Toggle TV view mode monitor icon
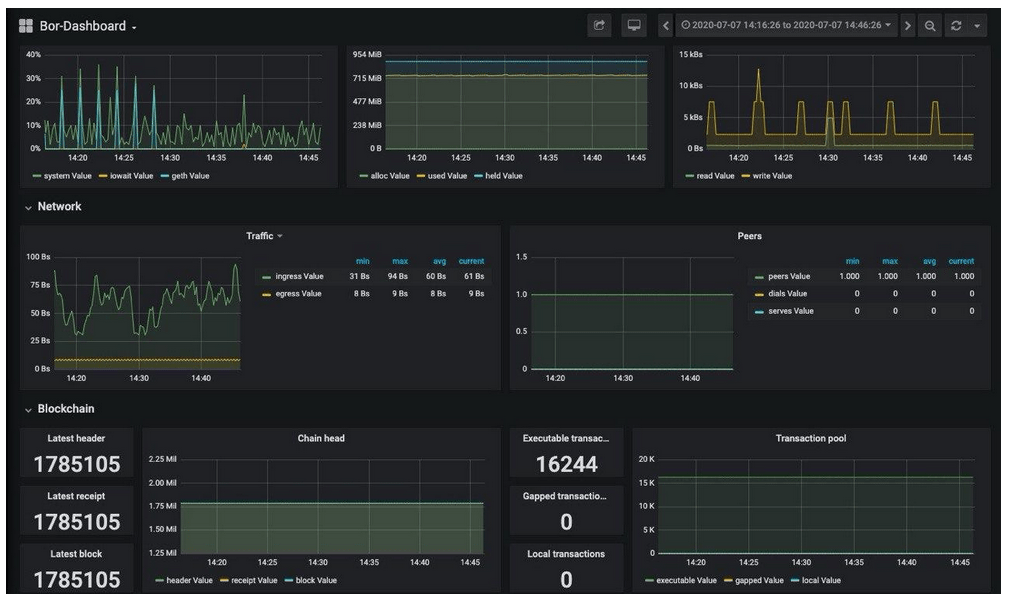Screen dimensions: 1011x601 pyautogui.click(x=634, y=25)
